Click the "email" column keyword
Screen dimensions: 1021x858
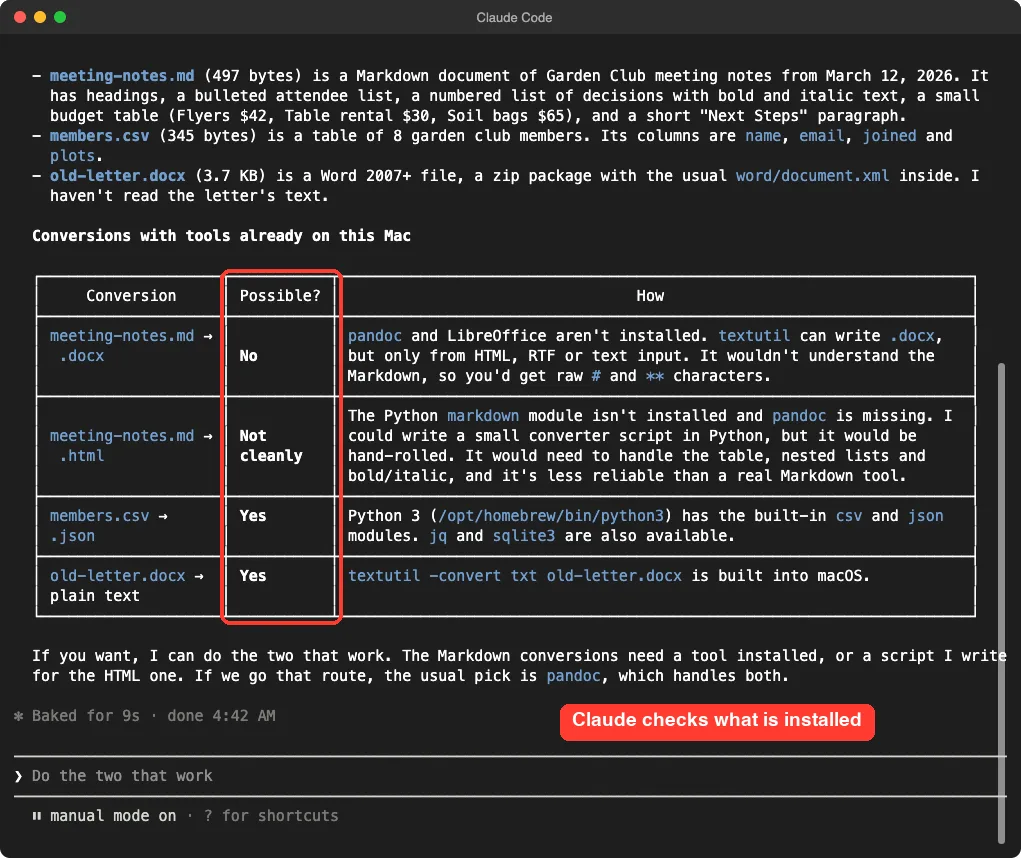821,135
